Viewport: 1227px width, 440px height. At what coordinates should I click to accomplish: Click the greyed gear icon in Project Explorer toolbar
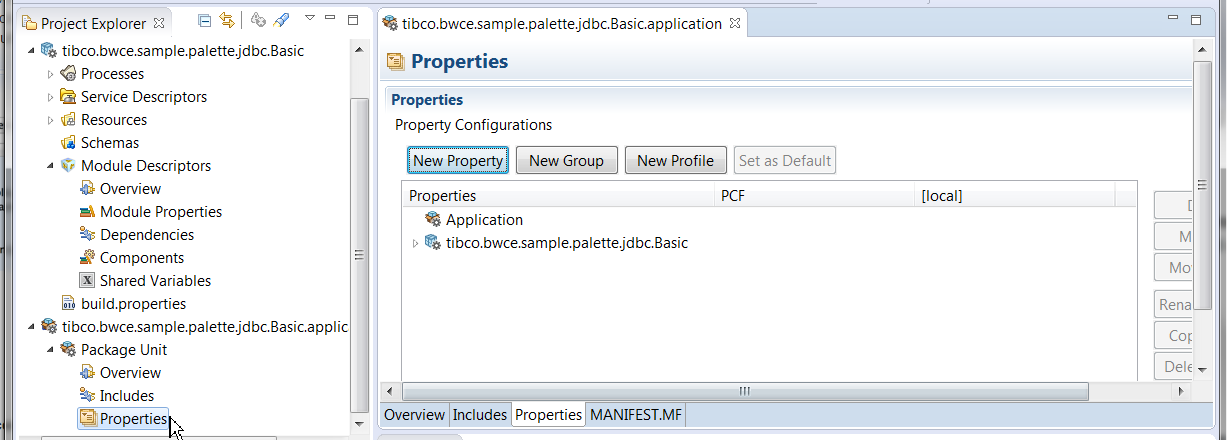point(258,20)
